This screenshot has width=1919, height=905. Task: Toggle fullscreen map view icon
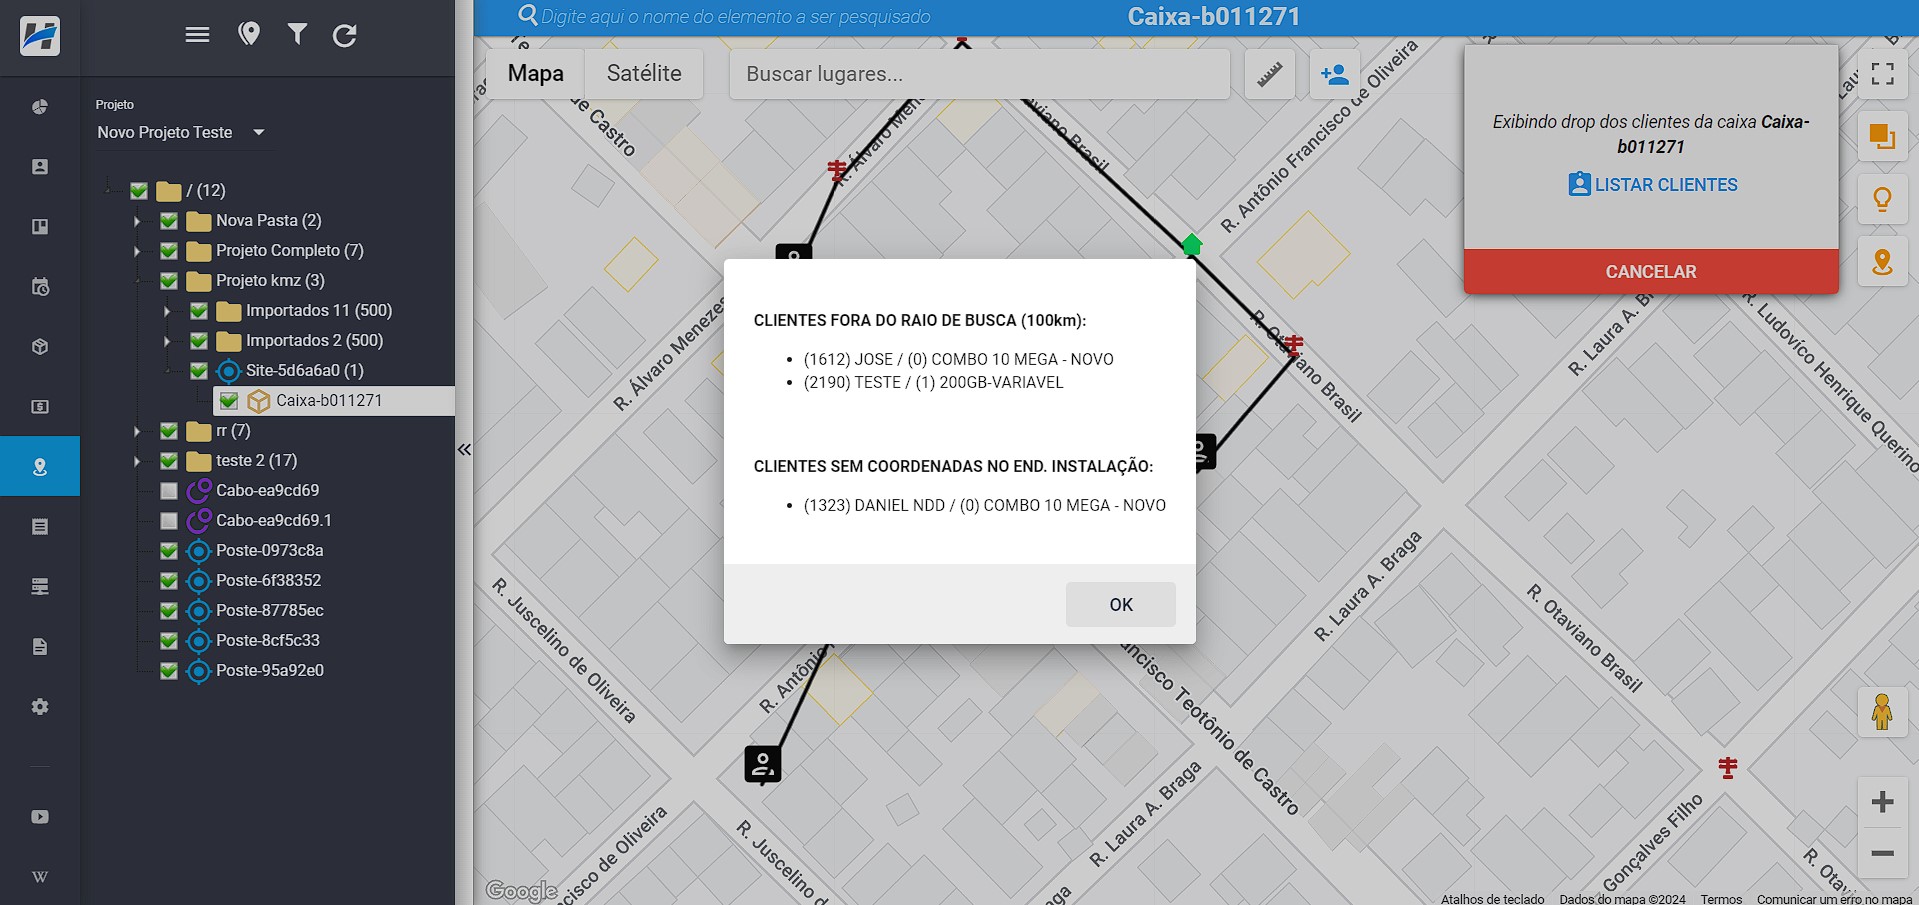(1883, 74)
